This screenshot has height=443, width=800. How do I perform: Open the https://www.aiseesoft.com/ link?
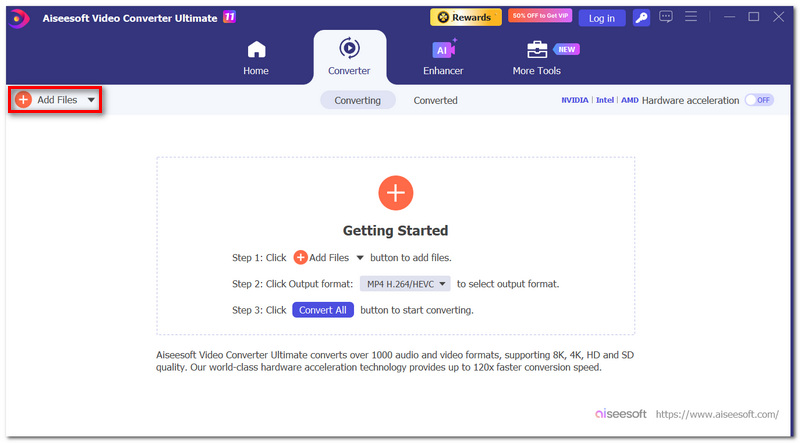(x=717, y=414)
